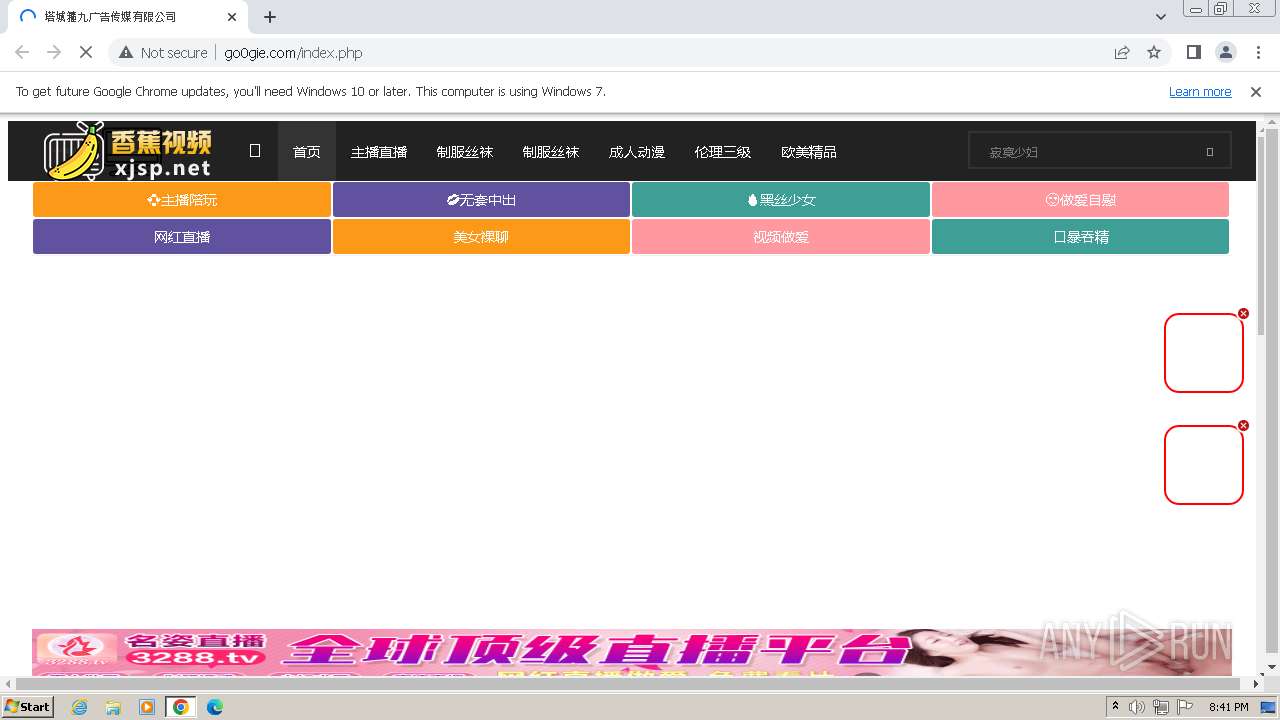The image size is (1280, 720).
Task: Open Chrome's three-dot menu
Action: click(x=1256, y=52)
